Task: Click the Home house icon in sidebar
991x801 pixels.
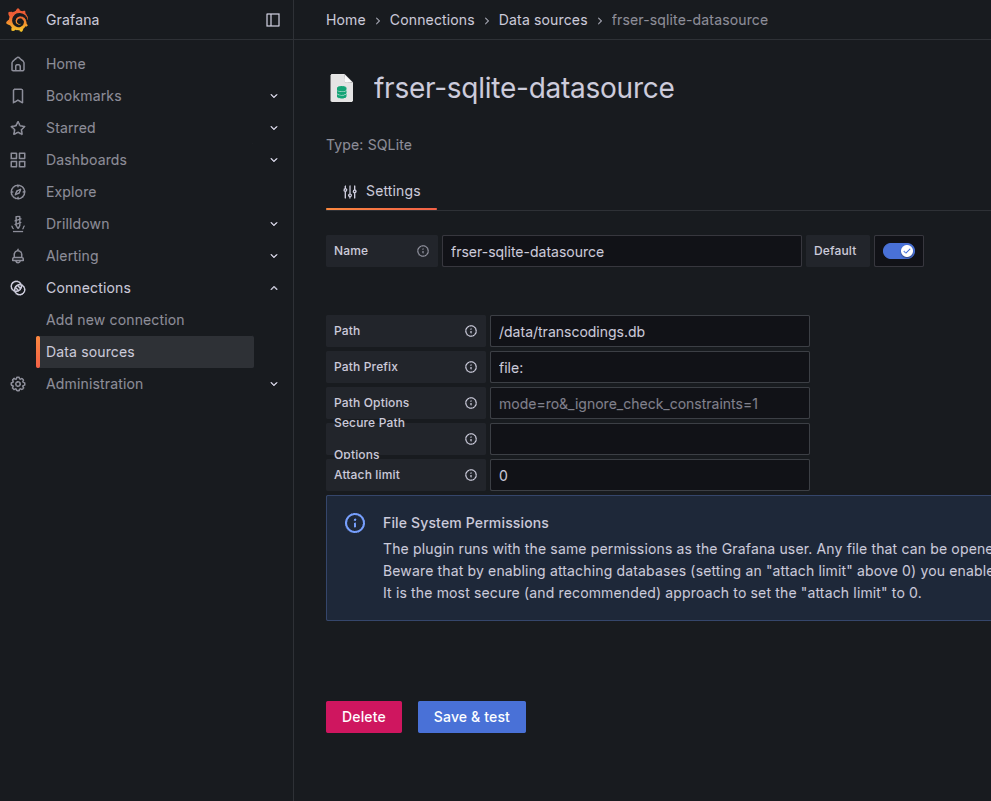Action: tap(18, 64)
